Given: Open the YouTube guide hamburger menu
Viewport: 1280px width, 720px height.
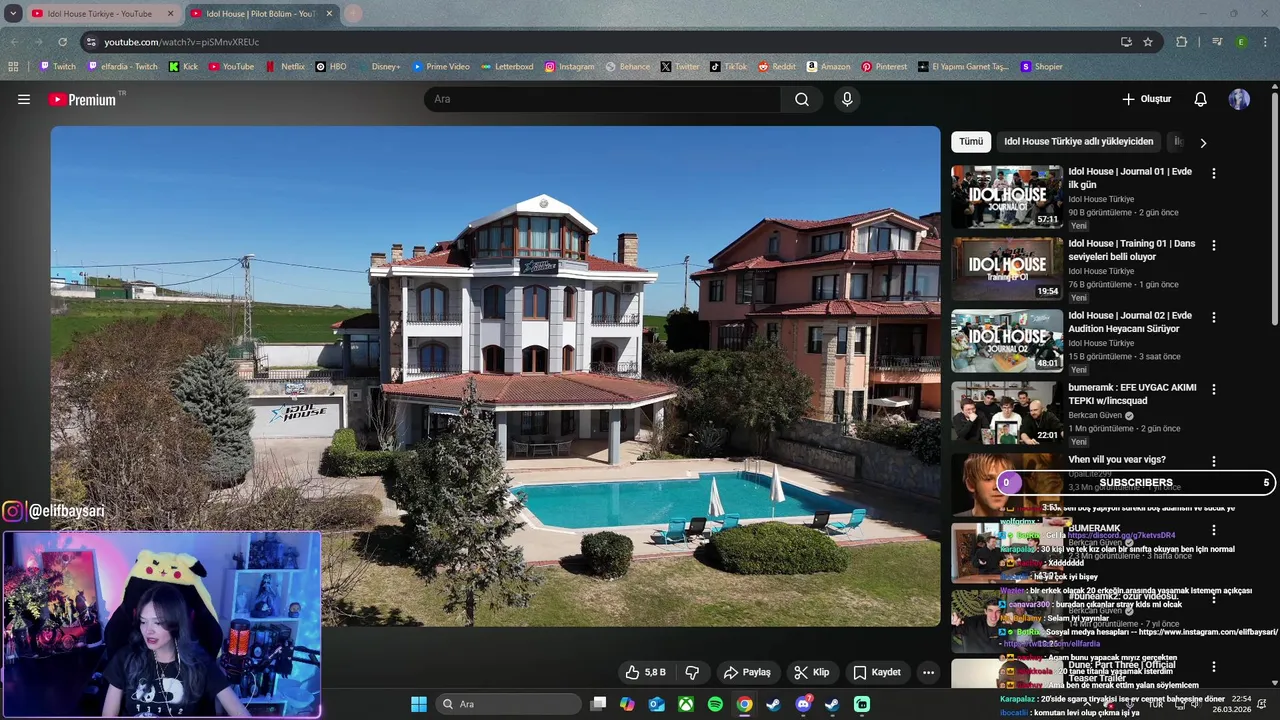Looking at the screenshot, I should click(24, 99).
